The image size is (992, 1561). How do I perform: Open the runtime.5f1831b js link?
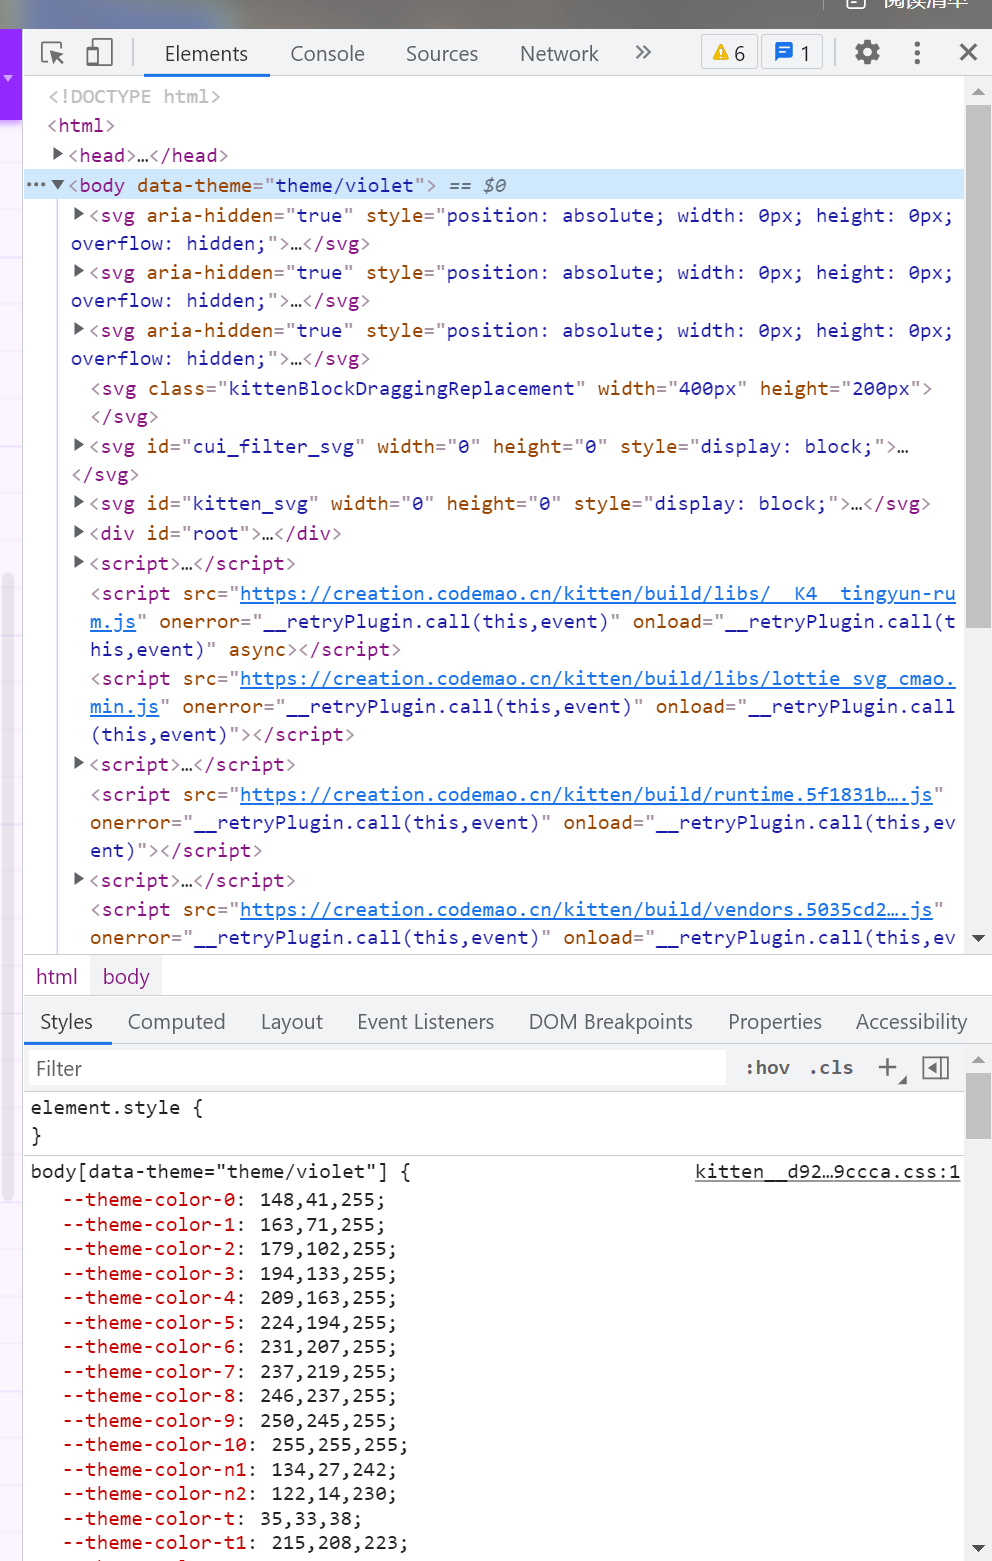(586, 795)
